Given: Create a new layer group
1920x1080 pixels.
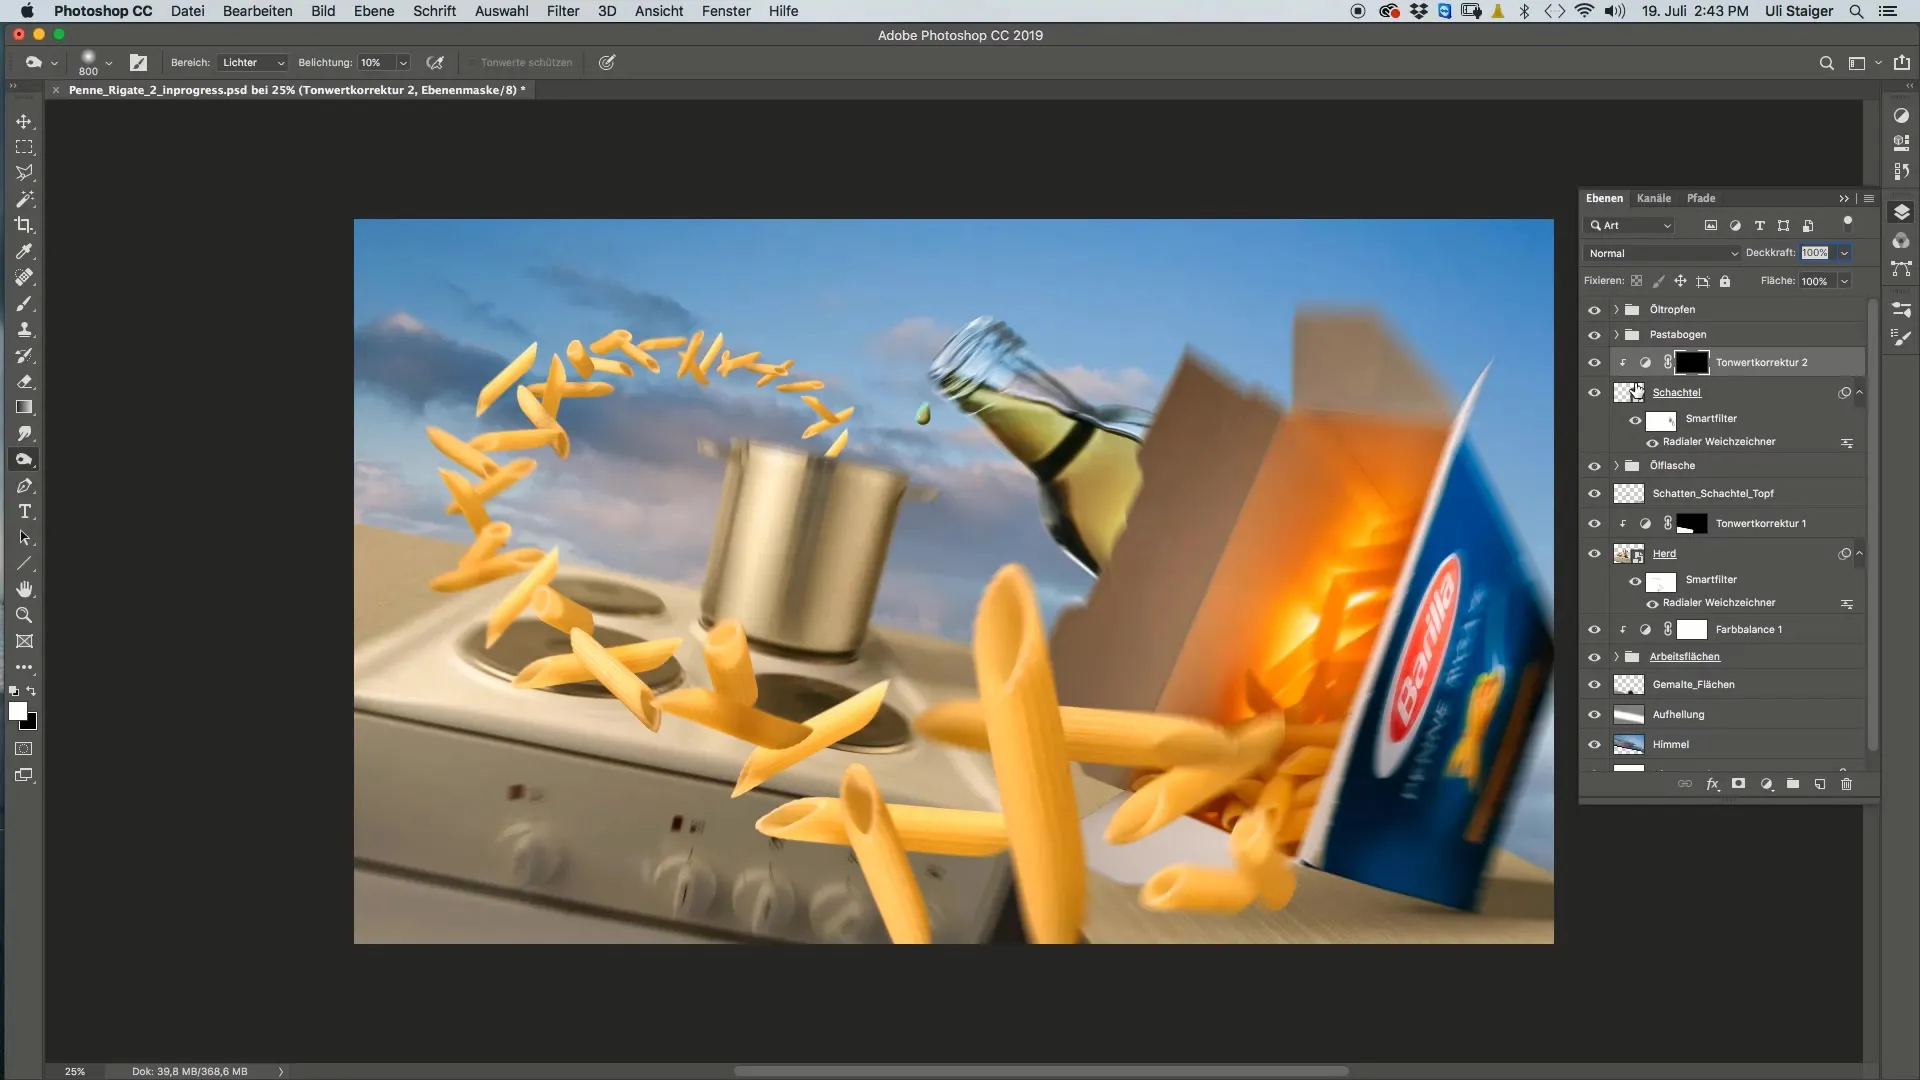Looking at the screenshot, I should pos(1793,784).
